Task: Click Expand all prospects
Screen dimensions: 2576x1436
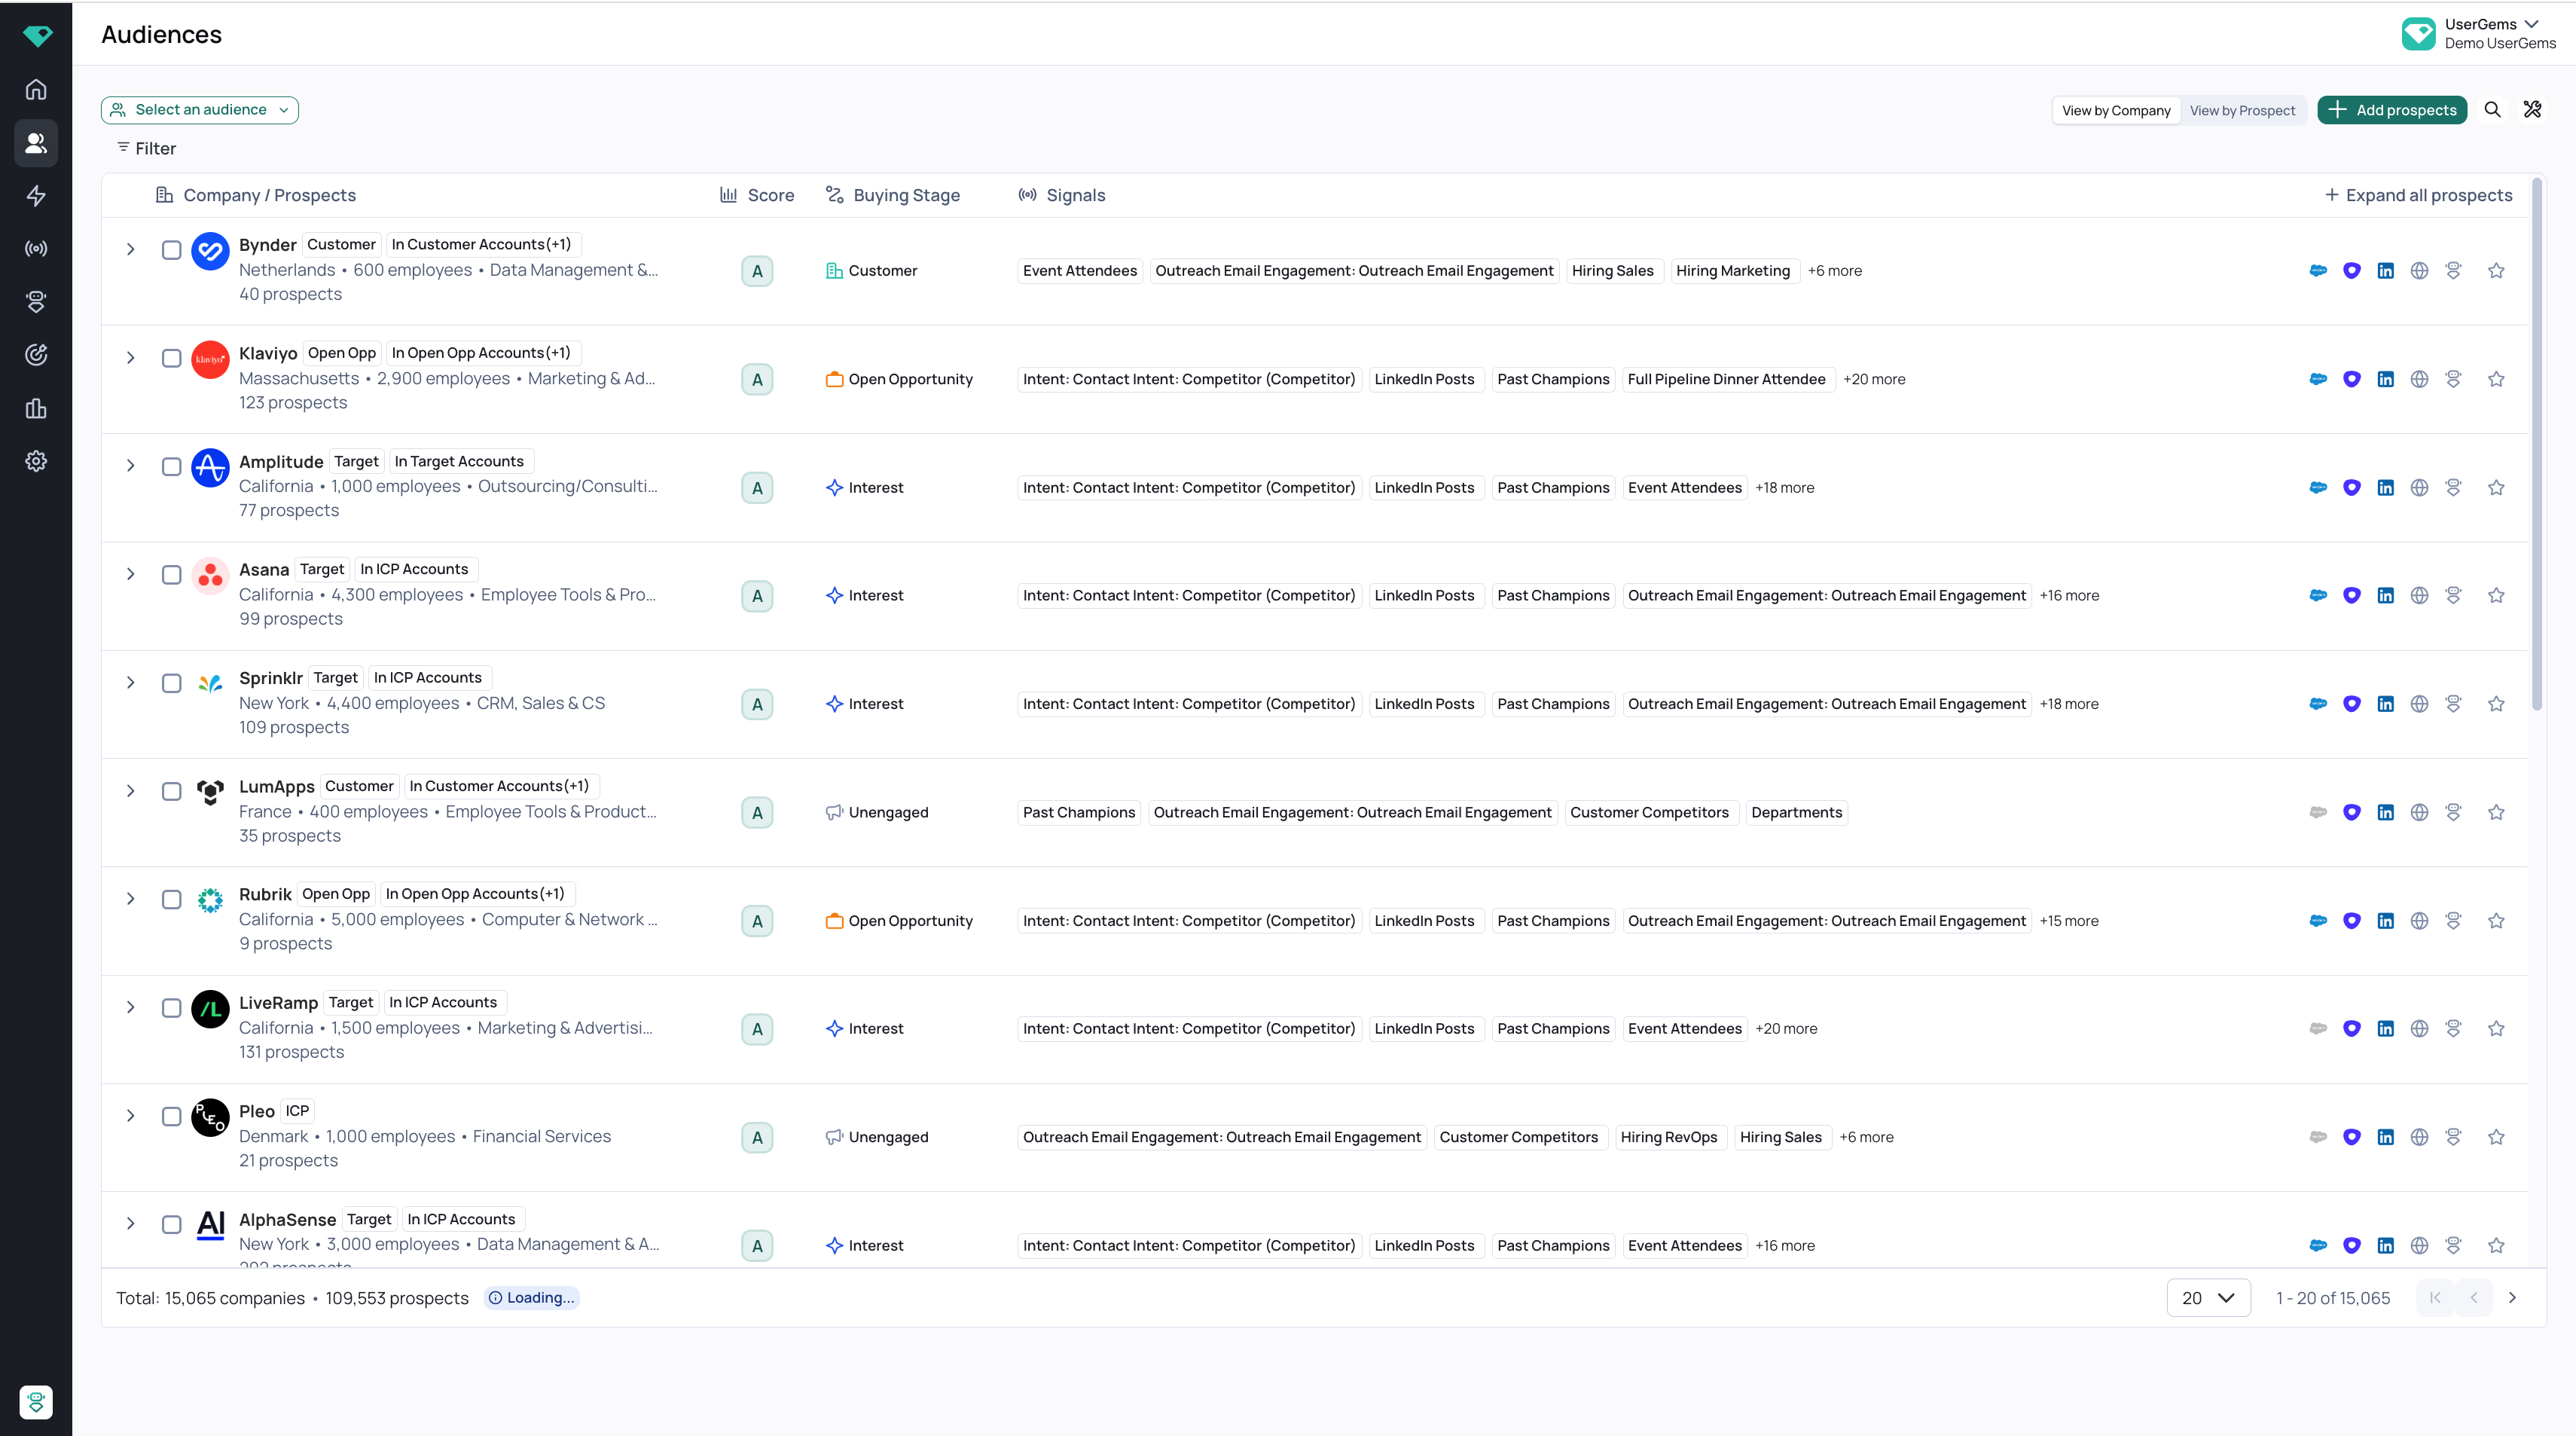Action: coord(2418,196)
